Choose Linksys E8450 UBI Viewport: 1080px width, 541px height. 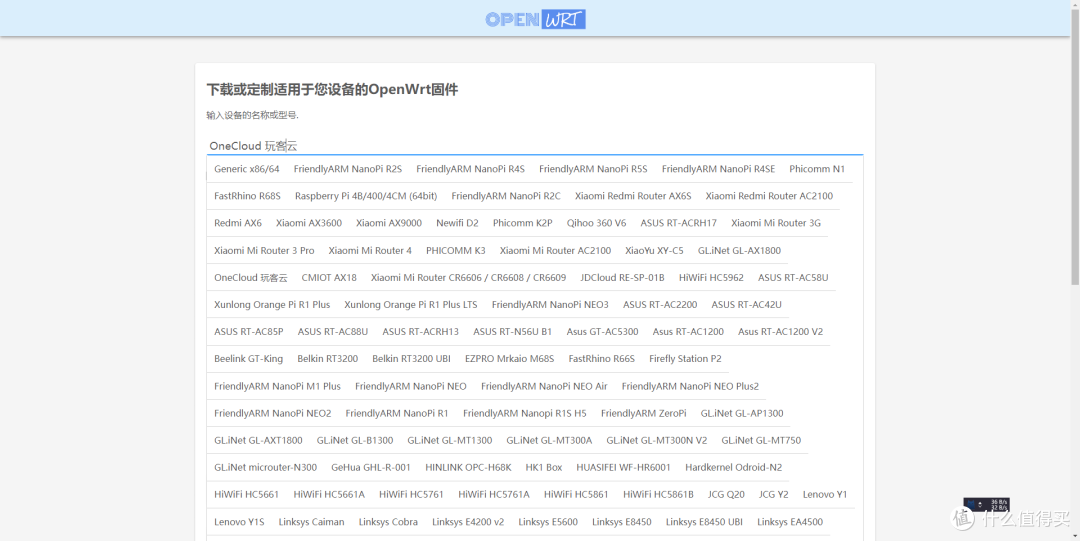[704, 522]
